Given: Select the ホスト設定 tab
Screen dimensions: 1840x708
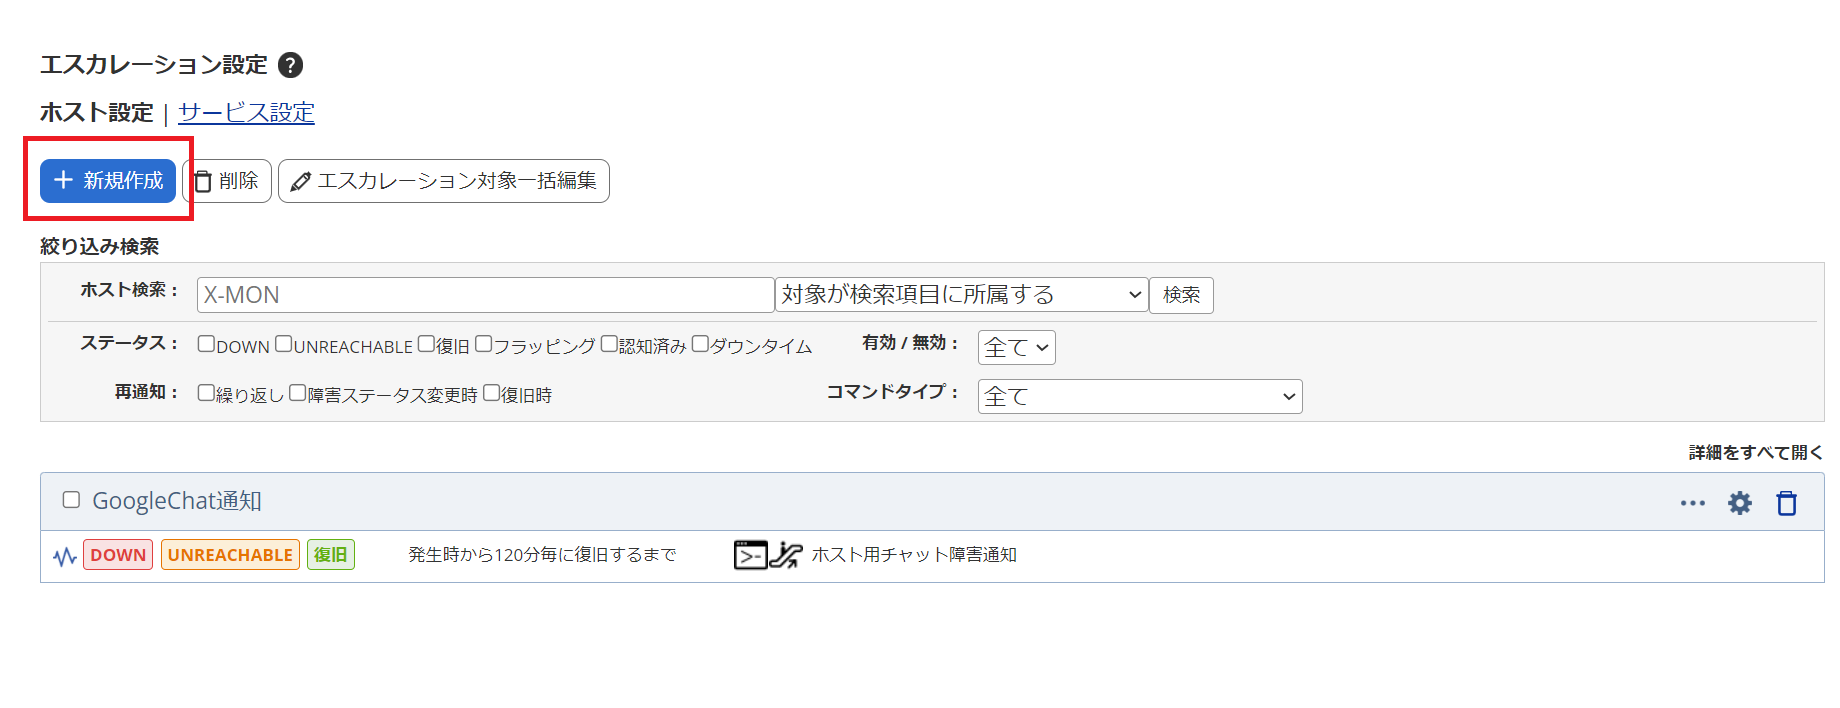Looking at the screenshot, I should pyautogui.click(x=97, y=113).
